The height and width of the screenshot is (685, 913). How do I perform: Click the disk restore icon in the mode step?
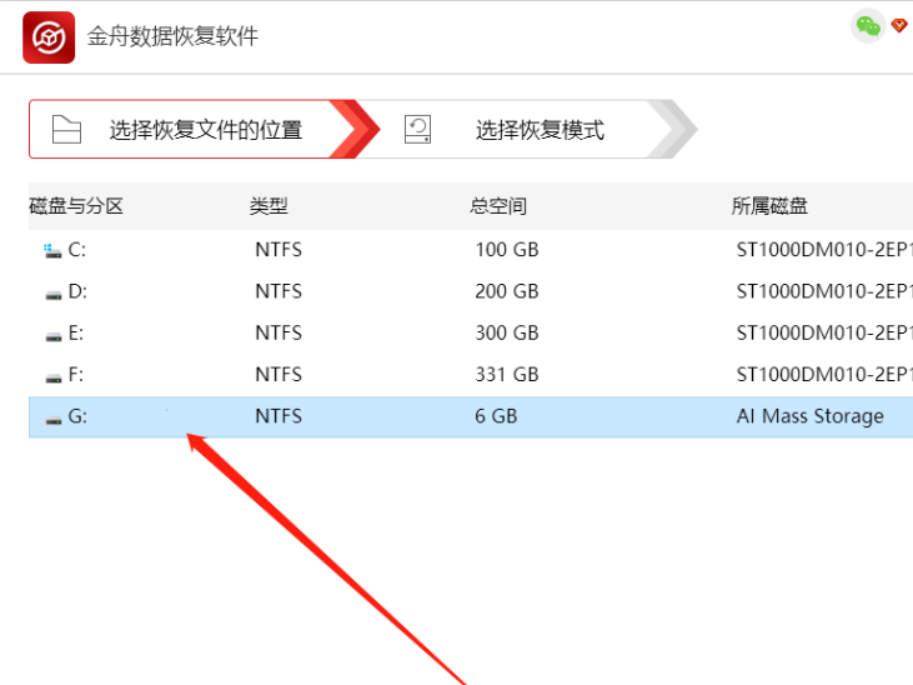point(417,129)
